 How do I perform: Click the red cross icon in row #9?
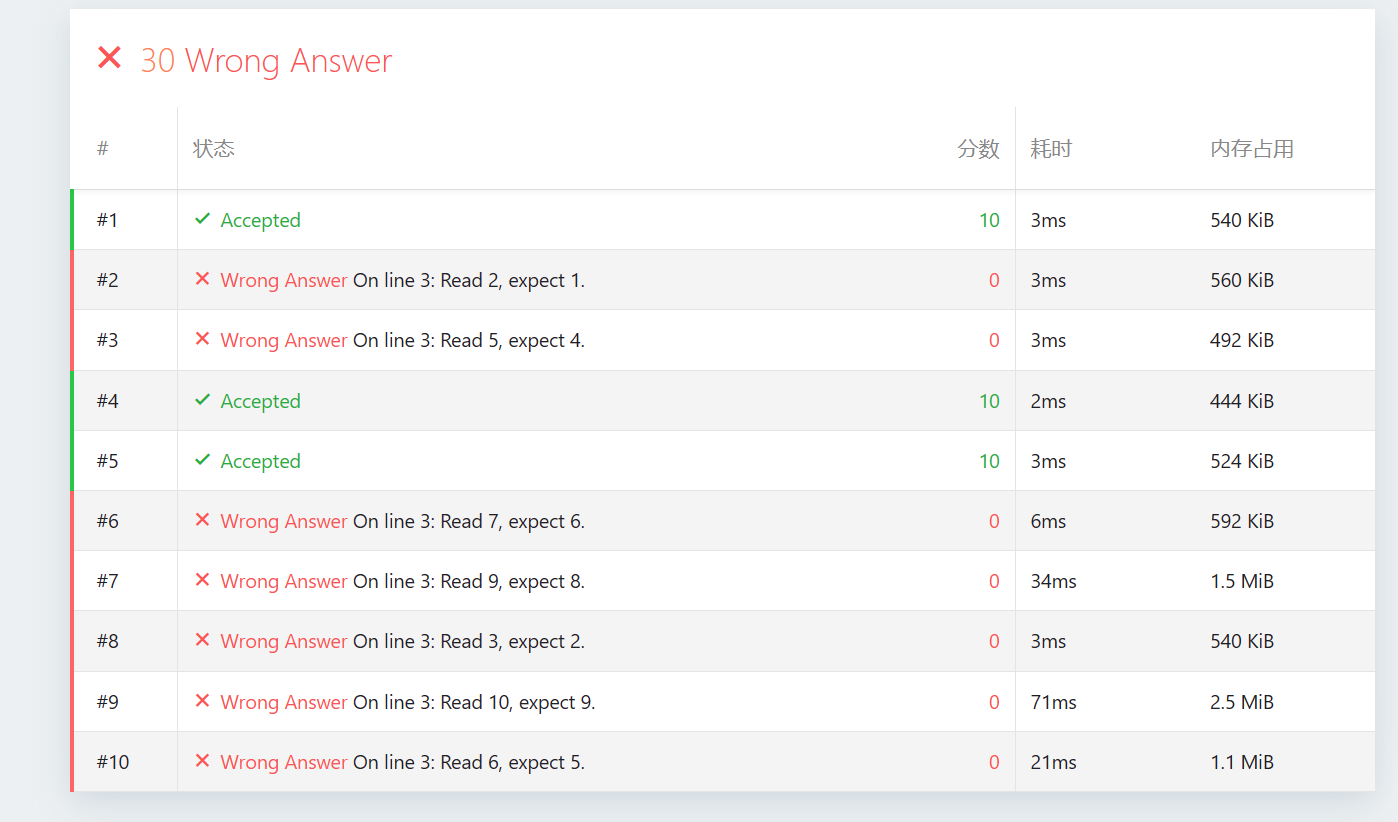pyautogui.click(x=202, y=701)
